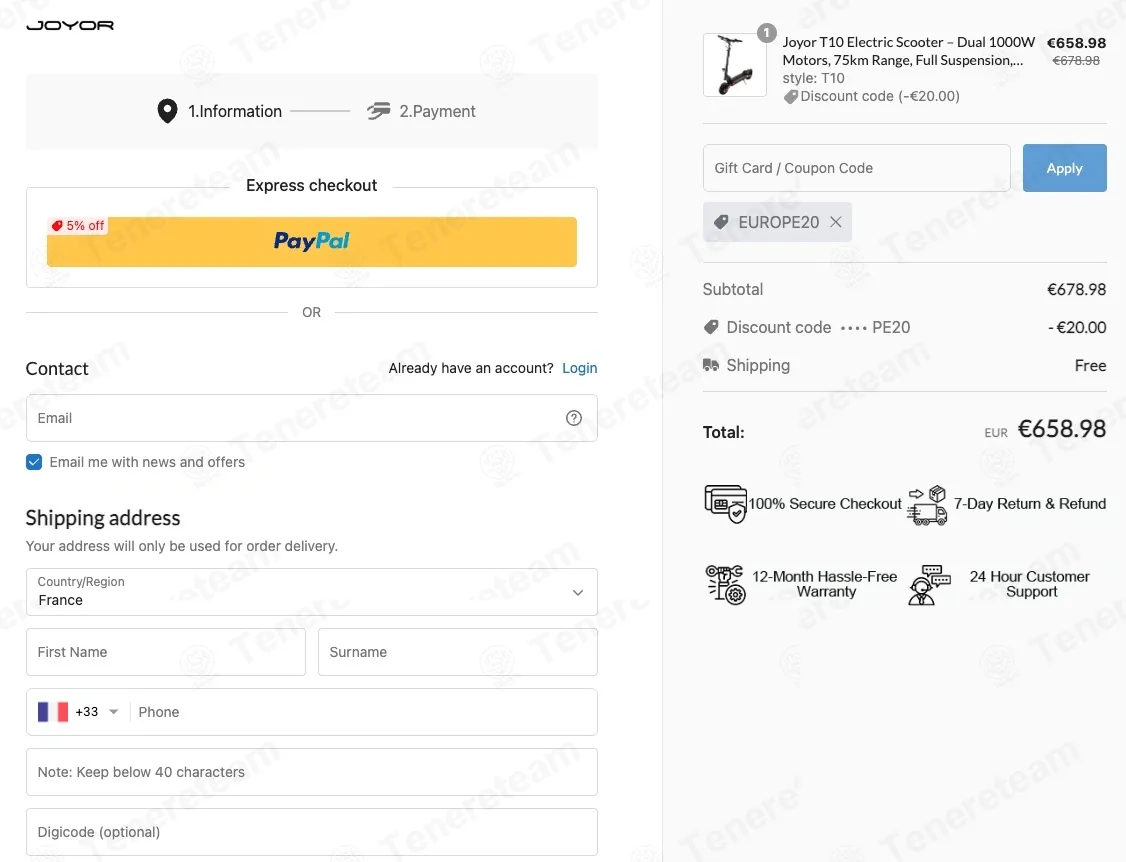Click the payment card icon beside 2.Payment
This screenshot has height=862, width=1126.
pos(378,111)
